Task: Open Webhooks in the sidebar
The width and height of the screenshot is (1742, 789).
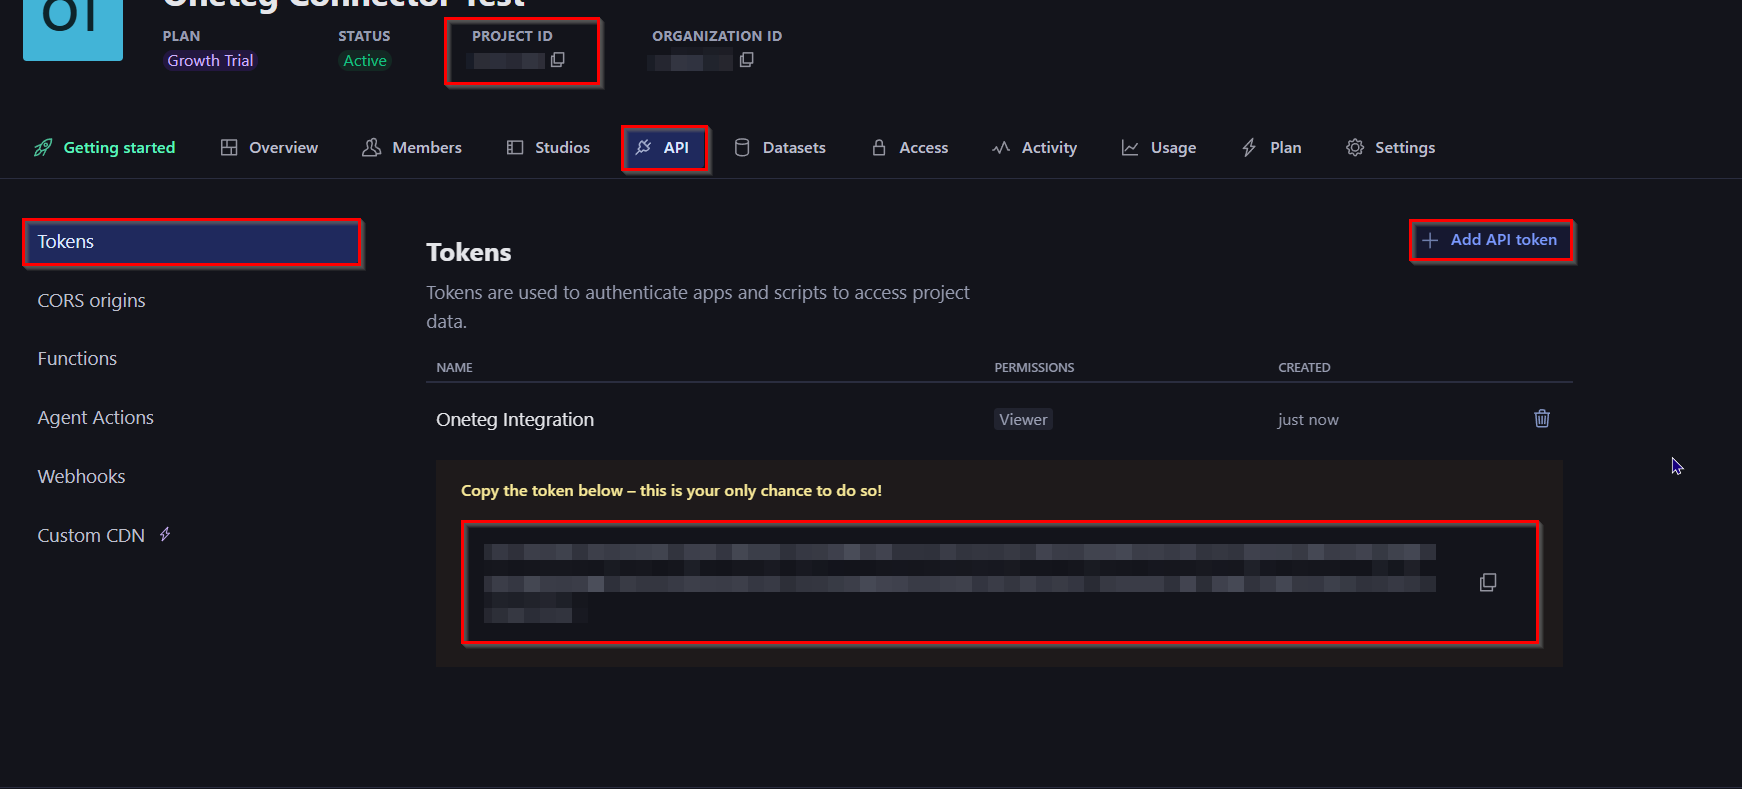Action: 81,477
